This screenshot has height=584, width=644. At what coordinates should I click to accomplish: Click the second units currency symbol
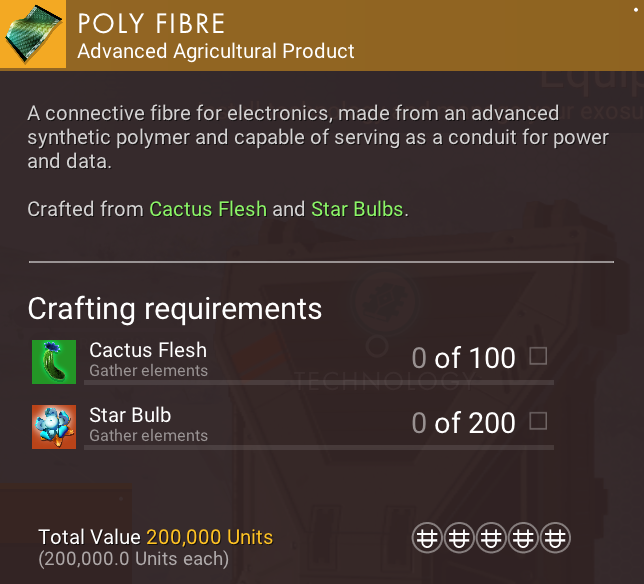click(x=458, y=538)
